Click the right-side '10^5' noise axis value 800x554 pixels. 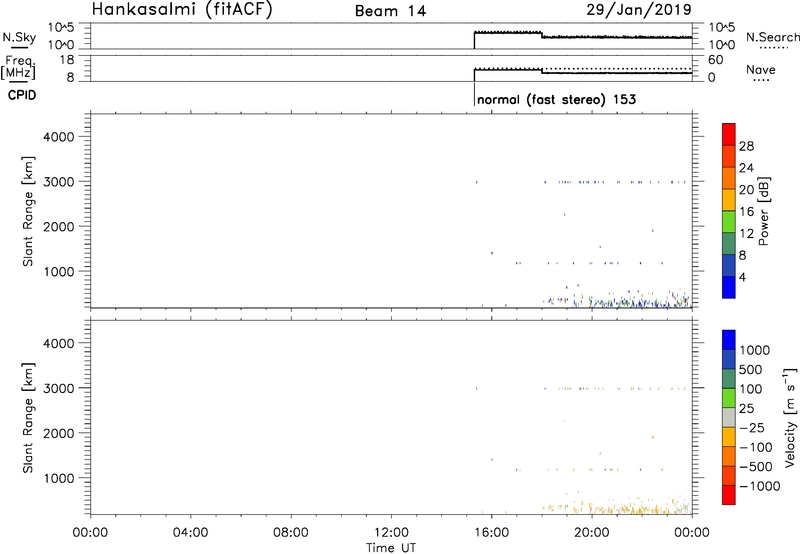click(721, 27)
